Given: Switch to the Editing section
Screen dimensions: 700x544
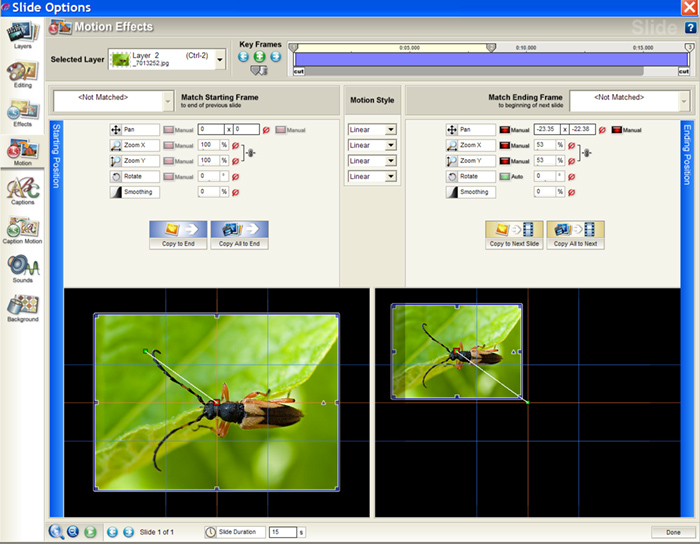Looking at the screenshot, I should tap(22, 74).
